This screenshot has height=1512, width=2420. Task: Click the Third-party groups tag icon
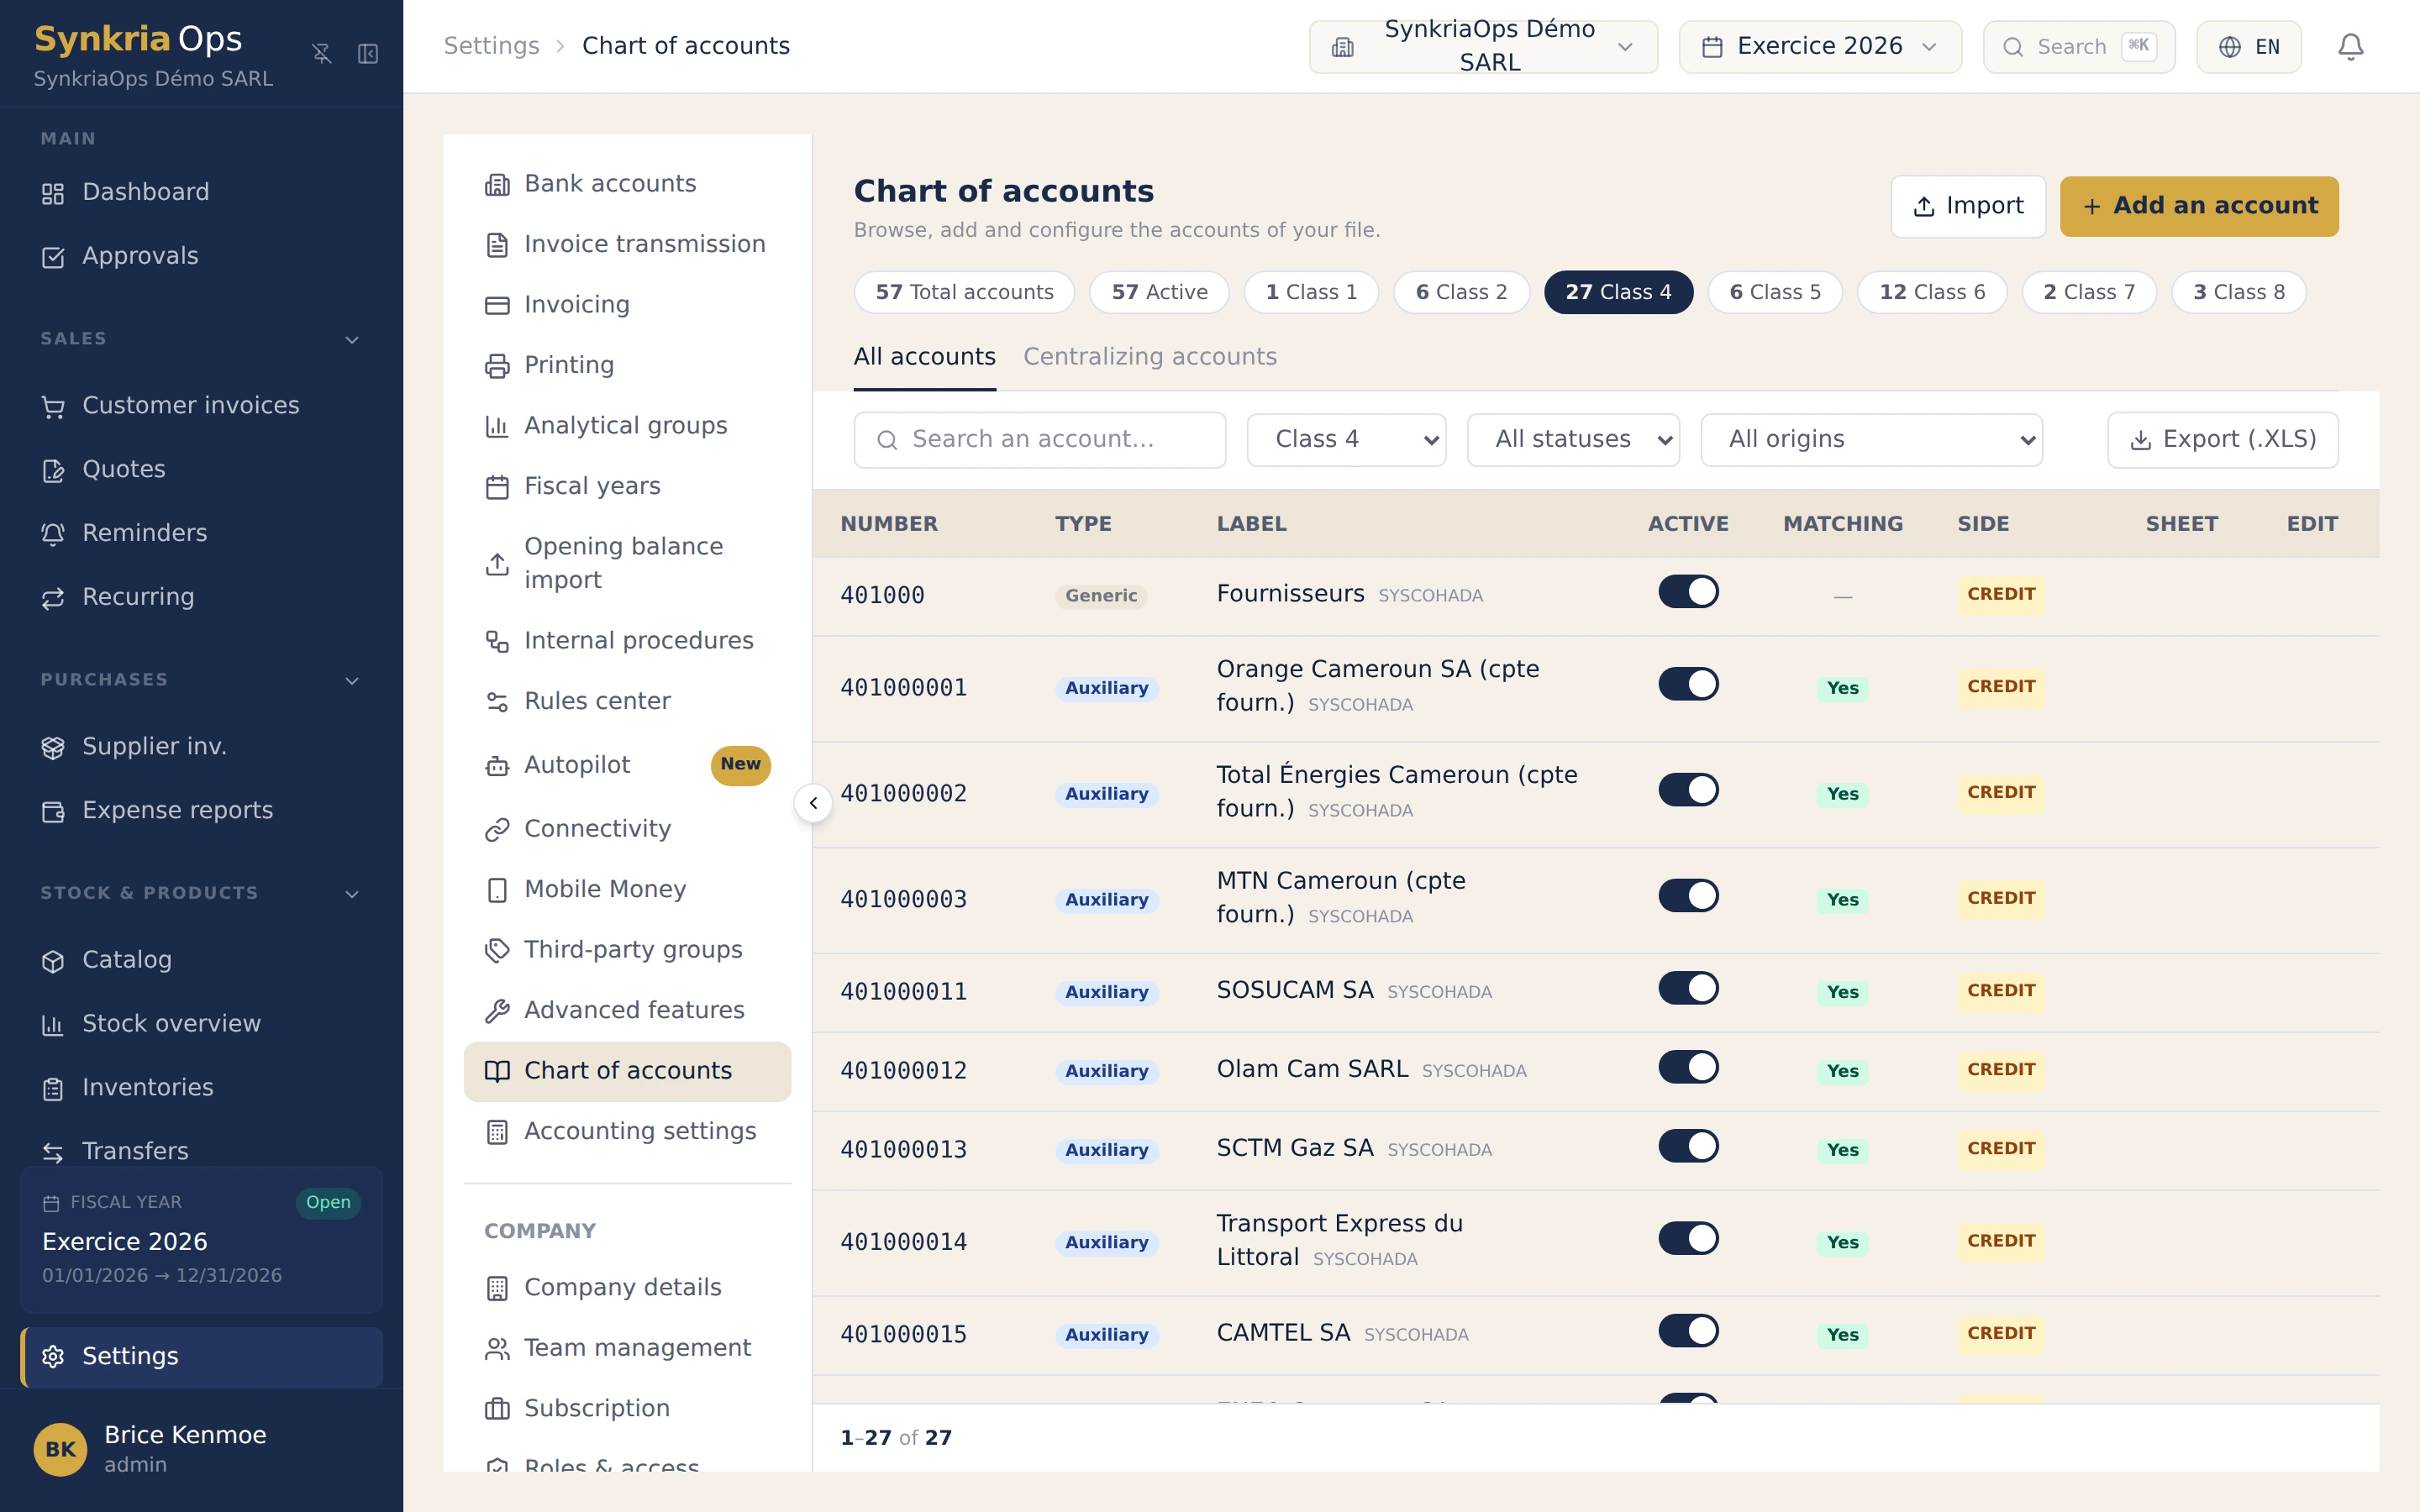coord(497,950)
